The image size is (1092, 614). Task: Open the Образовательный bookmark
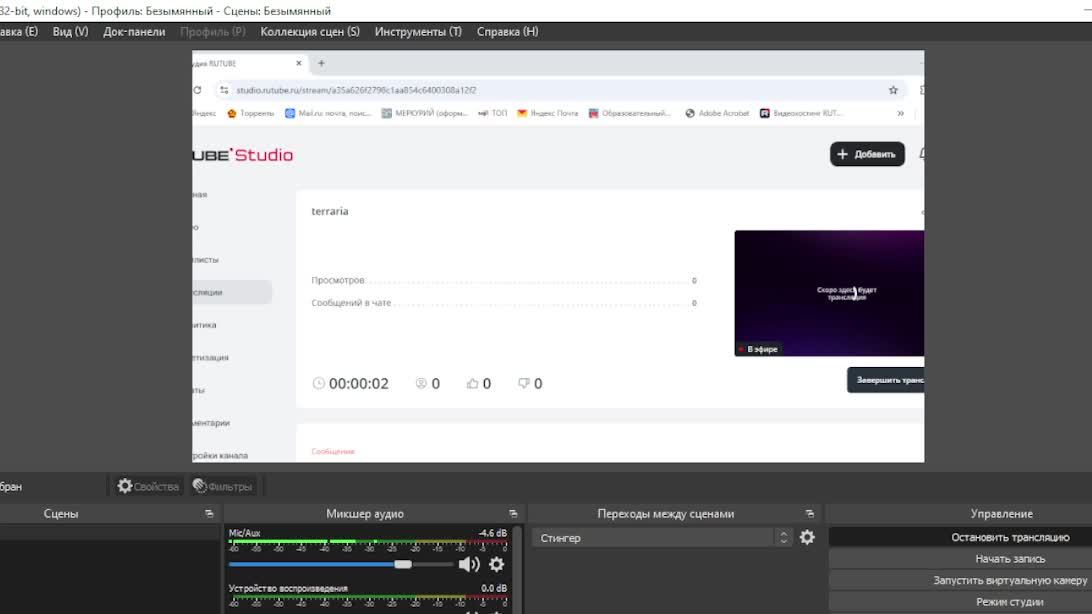click(x=630, y=113)
